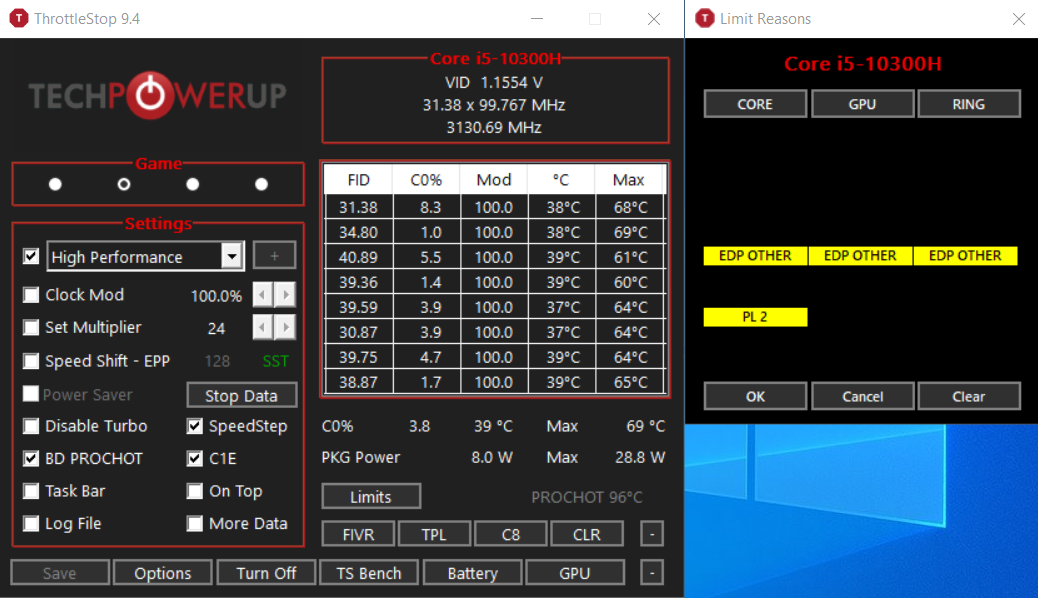The width and height of the screenshot is (1038, 598).
Task: Click the minus button next to GPU
Action: (x=652, y=572)
